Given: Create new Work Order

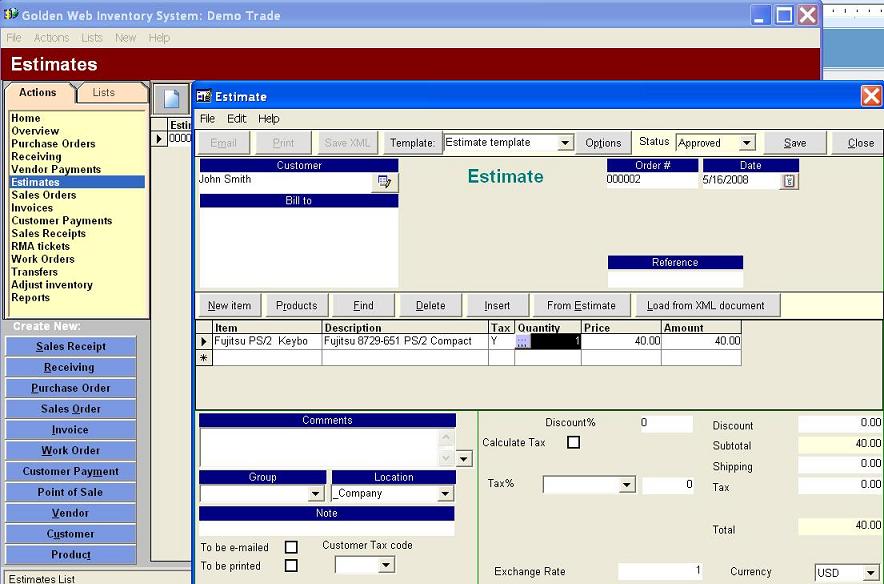Looking at the screenshot, I should (x=70, y=450).
